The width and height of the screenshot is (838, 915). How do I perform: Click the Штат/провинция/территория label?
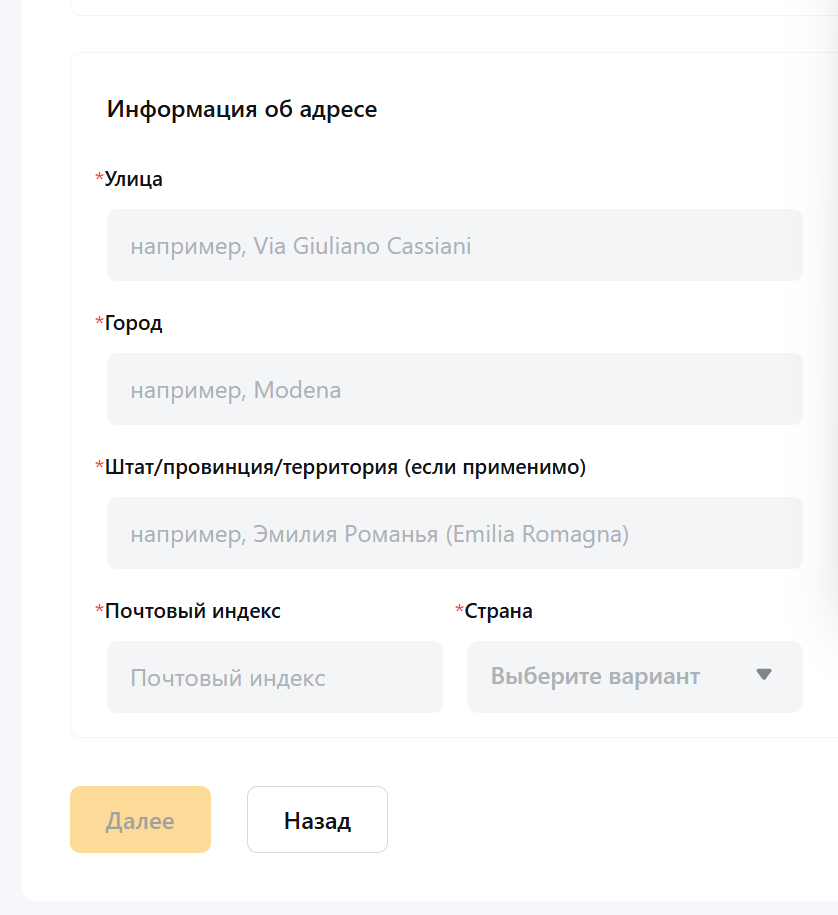tap(345, 467)
